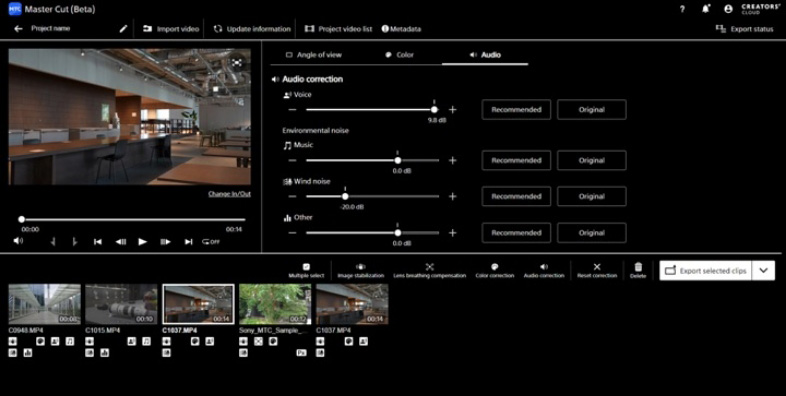
Task: Switch to the Color tab
Action: 400,55
